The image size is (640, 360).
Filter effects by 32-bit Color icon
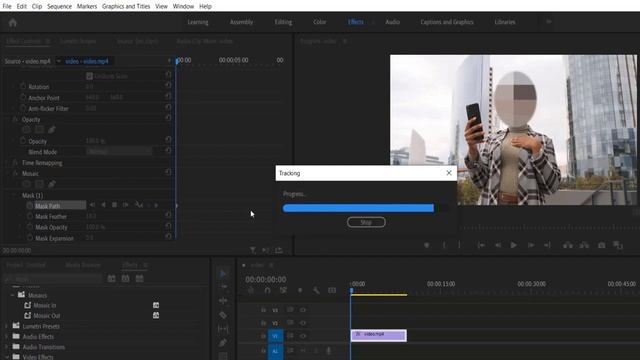tap(125, 279)
